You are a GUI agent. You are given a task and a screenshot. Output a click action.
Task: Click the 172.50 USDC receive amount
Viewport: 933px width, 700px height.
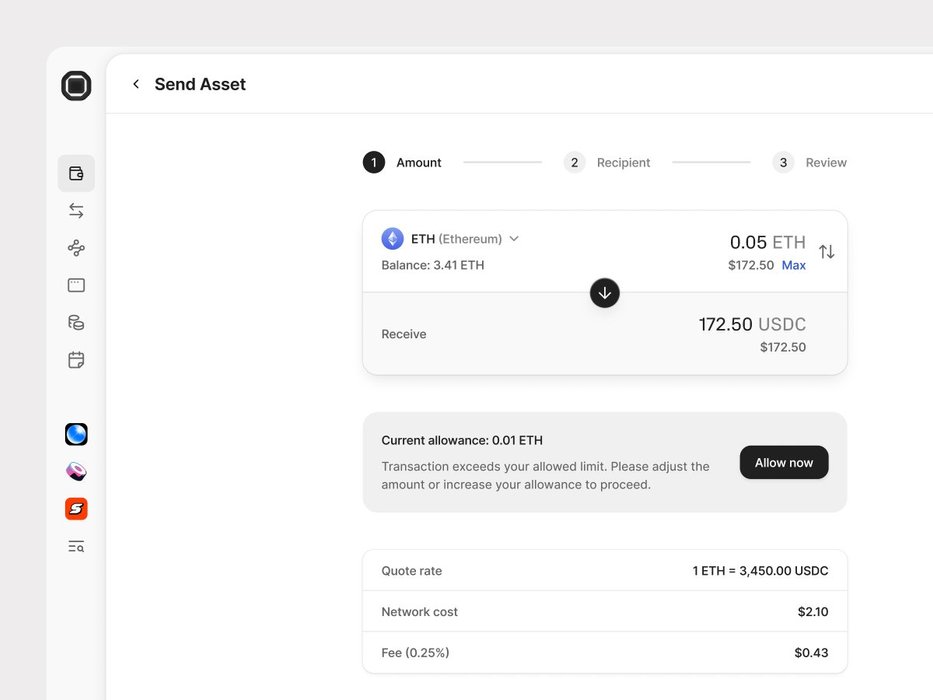752,324
